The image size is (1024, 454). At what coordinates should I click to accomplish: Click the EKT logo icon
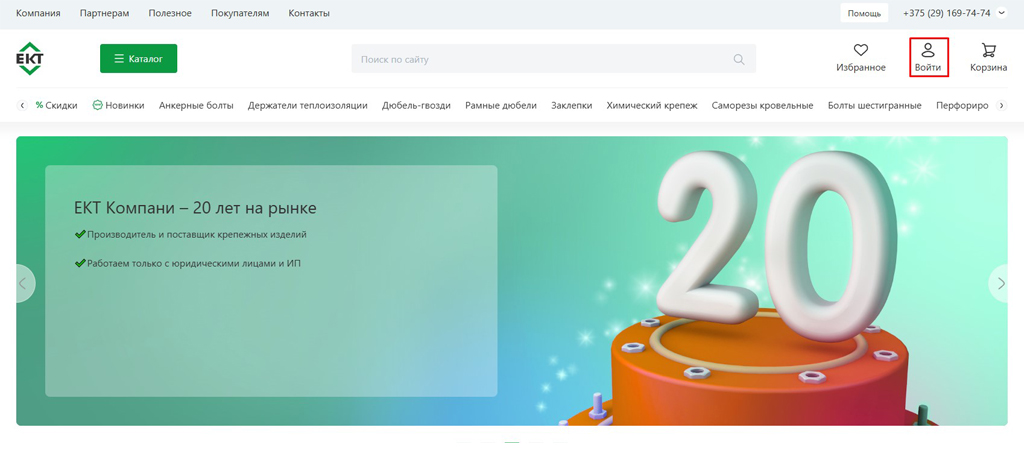point(30,59)
